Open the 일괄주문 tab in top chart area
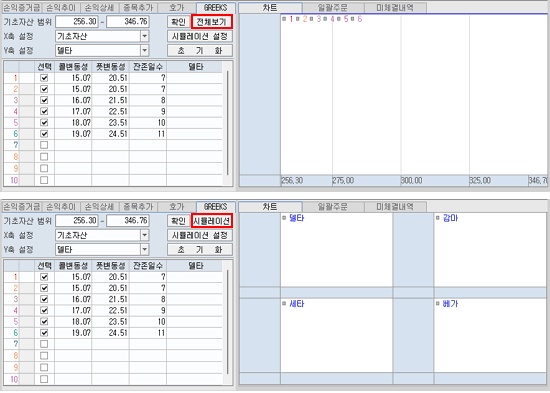This screenshot has width=550, height=393. point(333,8)
